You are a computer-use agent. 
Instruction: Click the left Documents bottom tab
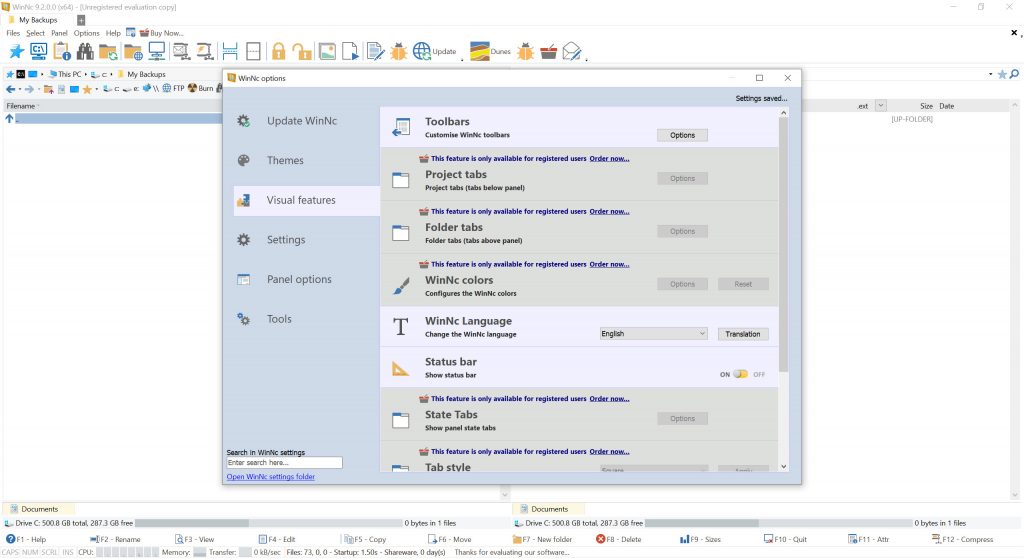(39, 509)
